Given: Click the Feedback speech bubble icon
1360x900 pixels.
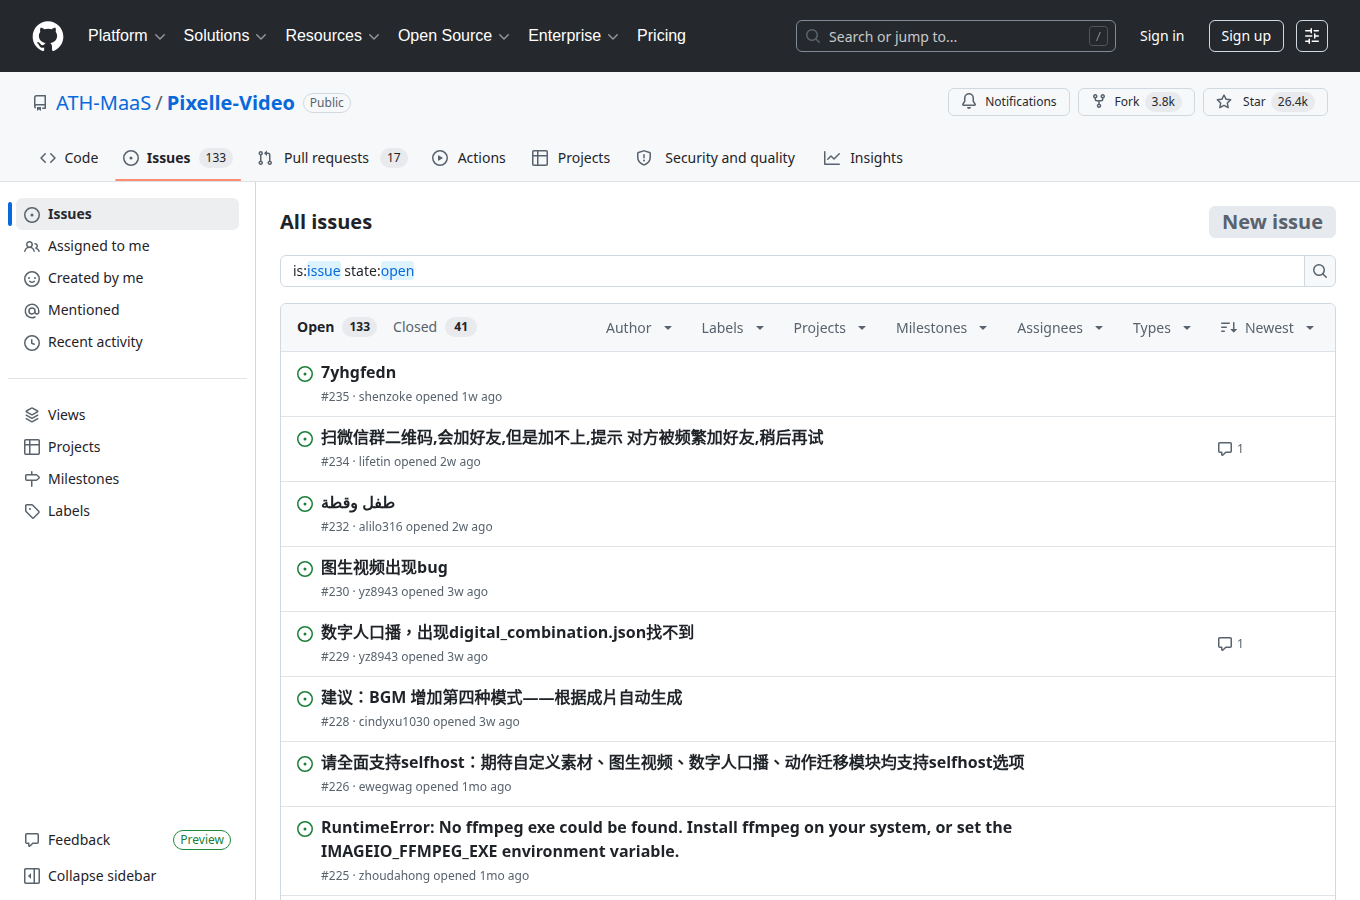Looking at the screenshot, I should click(x=32, y=840).
